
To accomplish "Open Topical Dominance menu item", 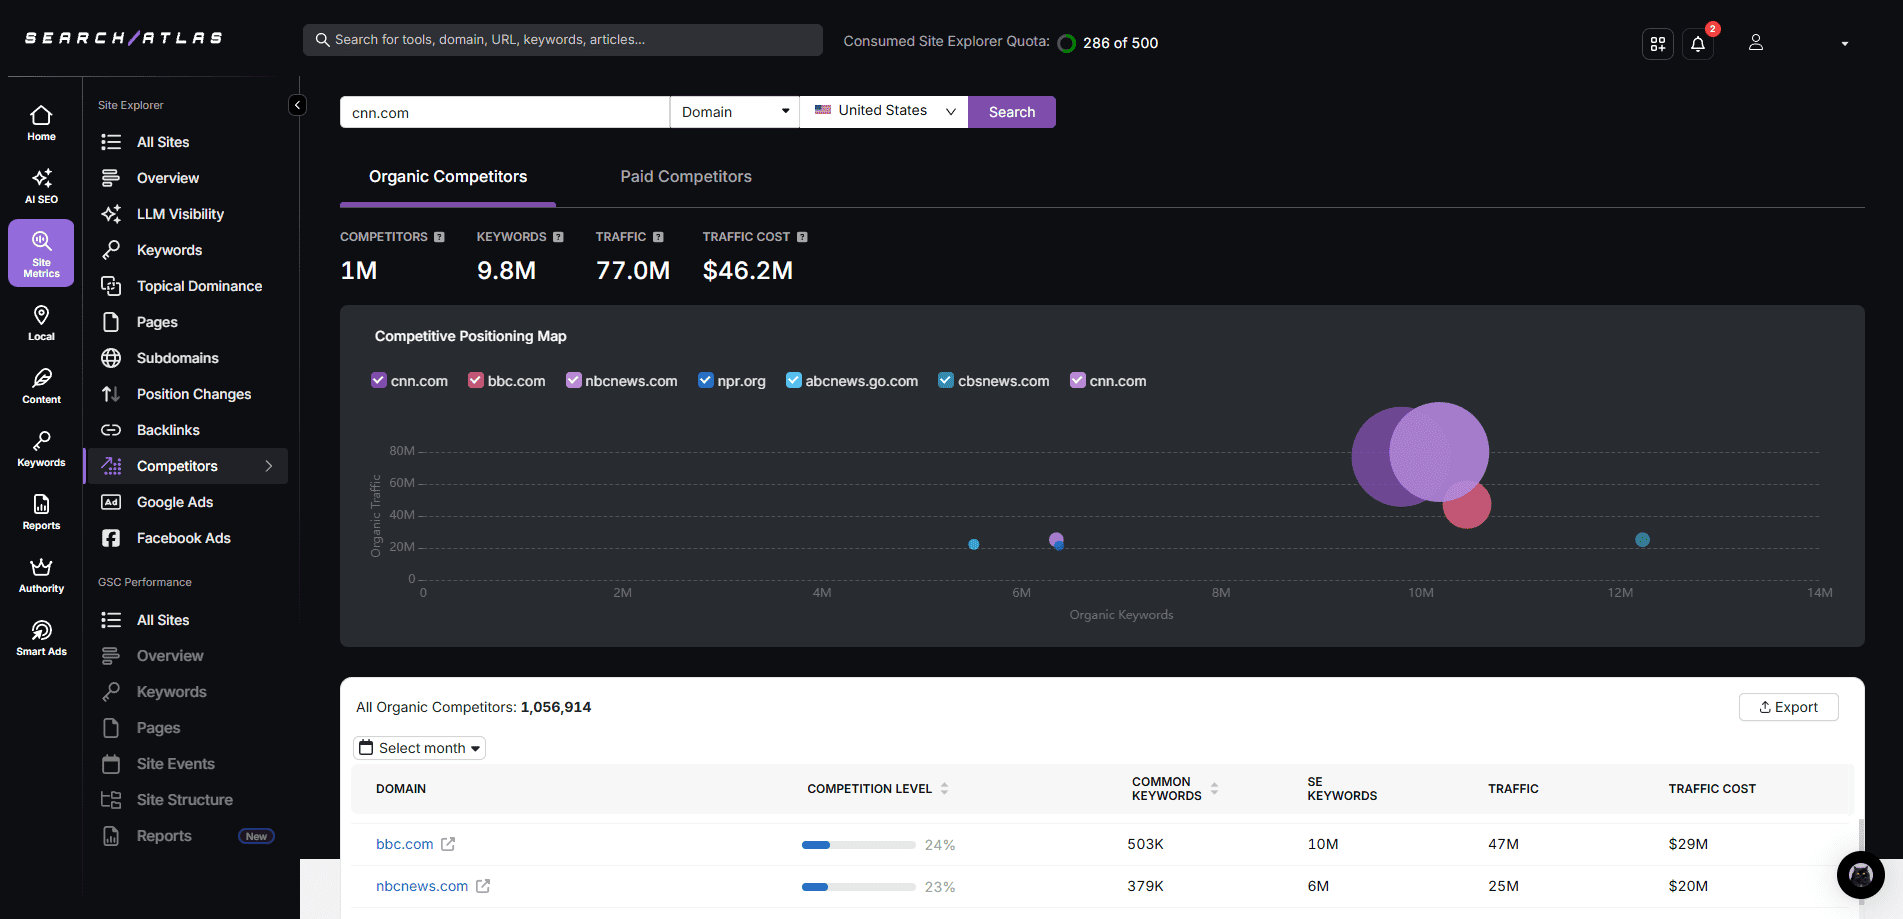I will (199, 286).
